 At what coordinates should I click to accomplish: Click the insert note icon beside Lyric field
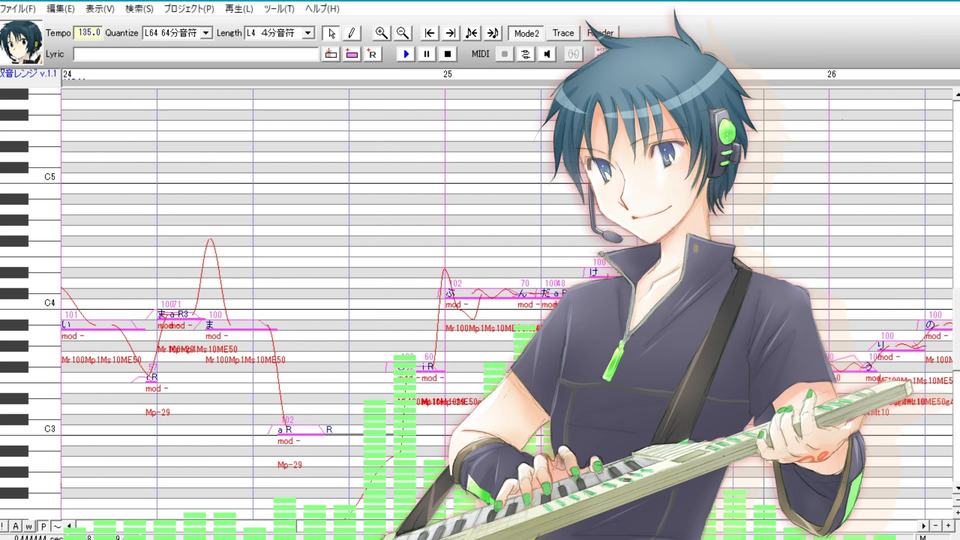[x=331, y=54]
